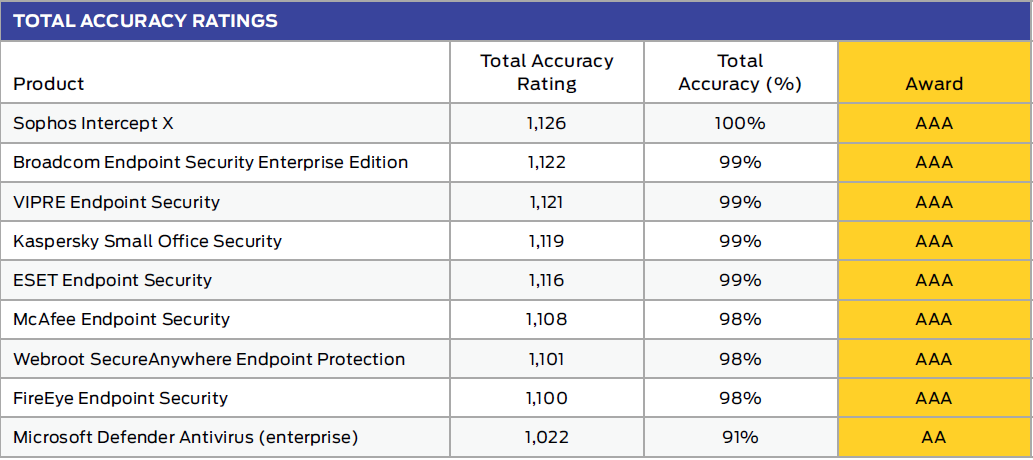Click Webroot SecureAnywhere Endpoint Protection name

tap(209, 359)
